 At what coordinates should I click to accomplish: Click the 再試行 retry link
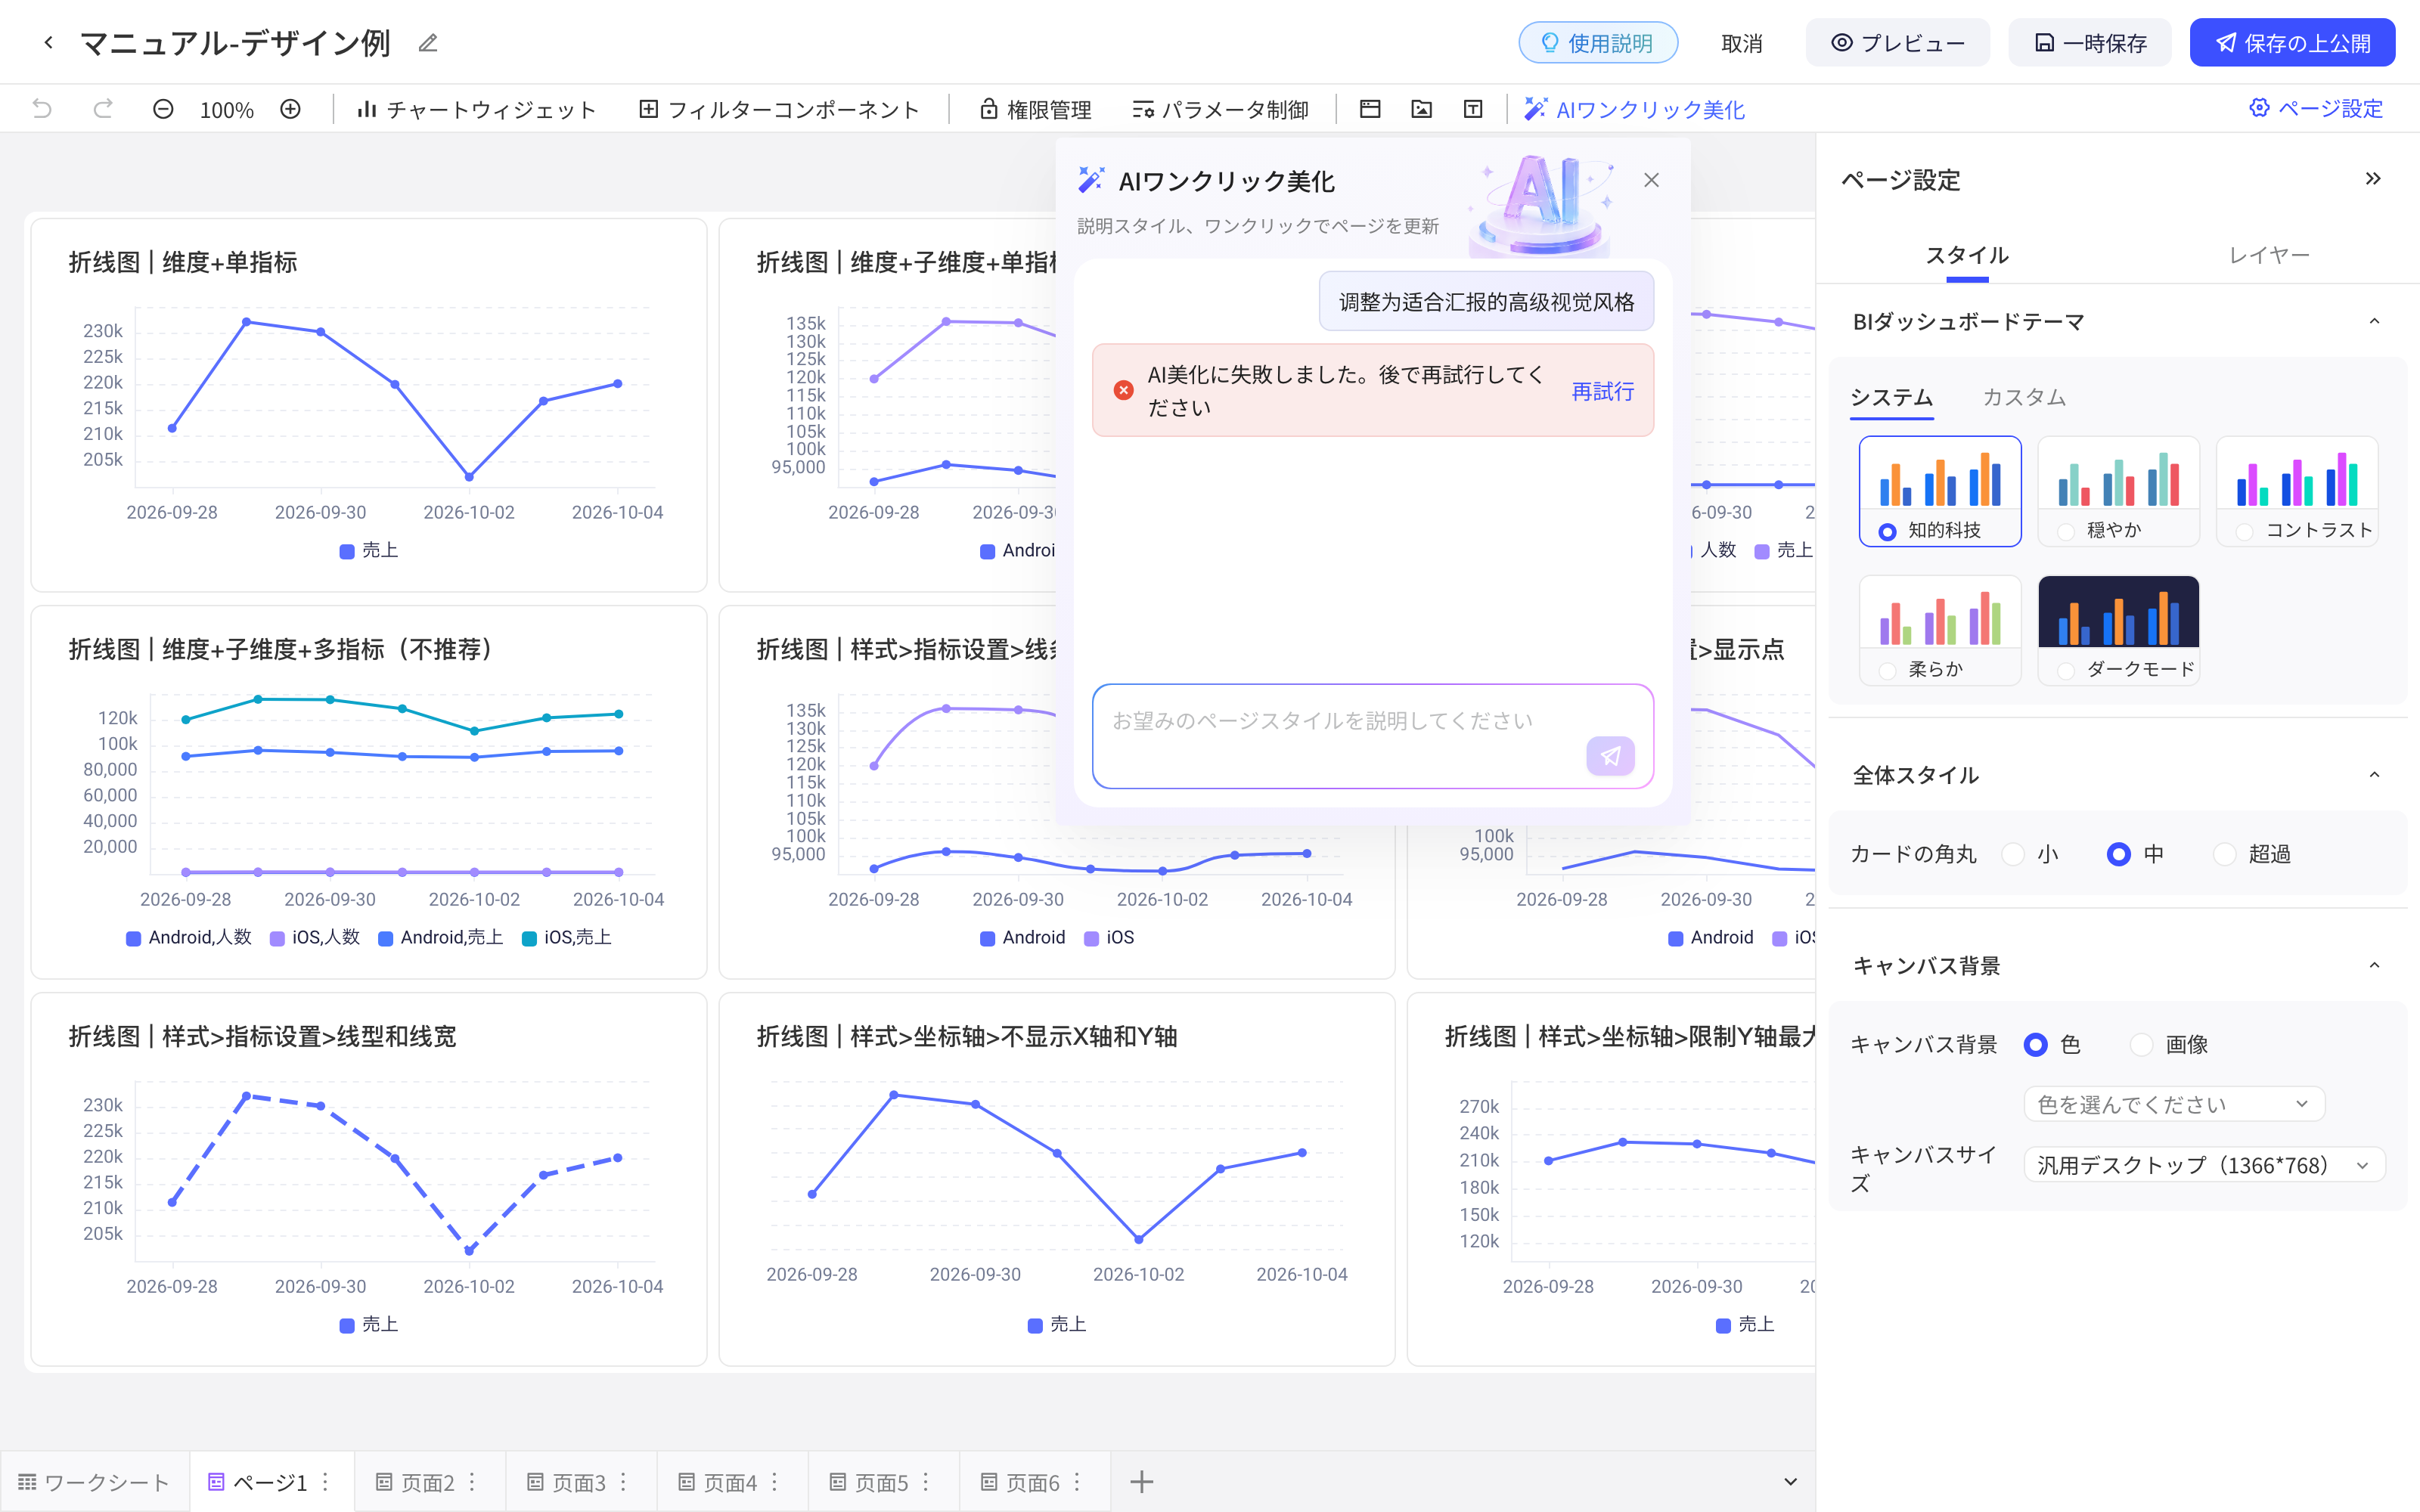coord(1602,391)
